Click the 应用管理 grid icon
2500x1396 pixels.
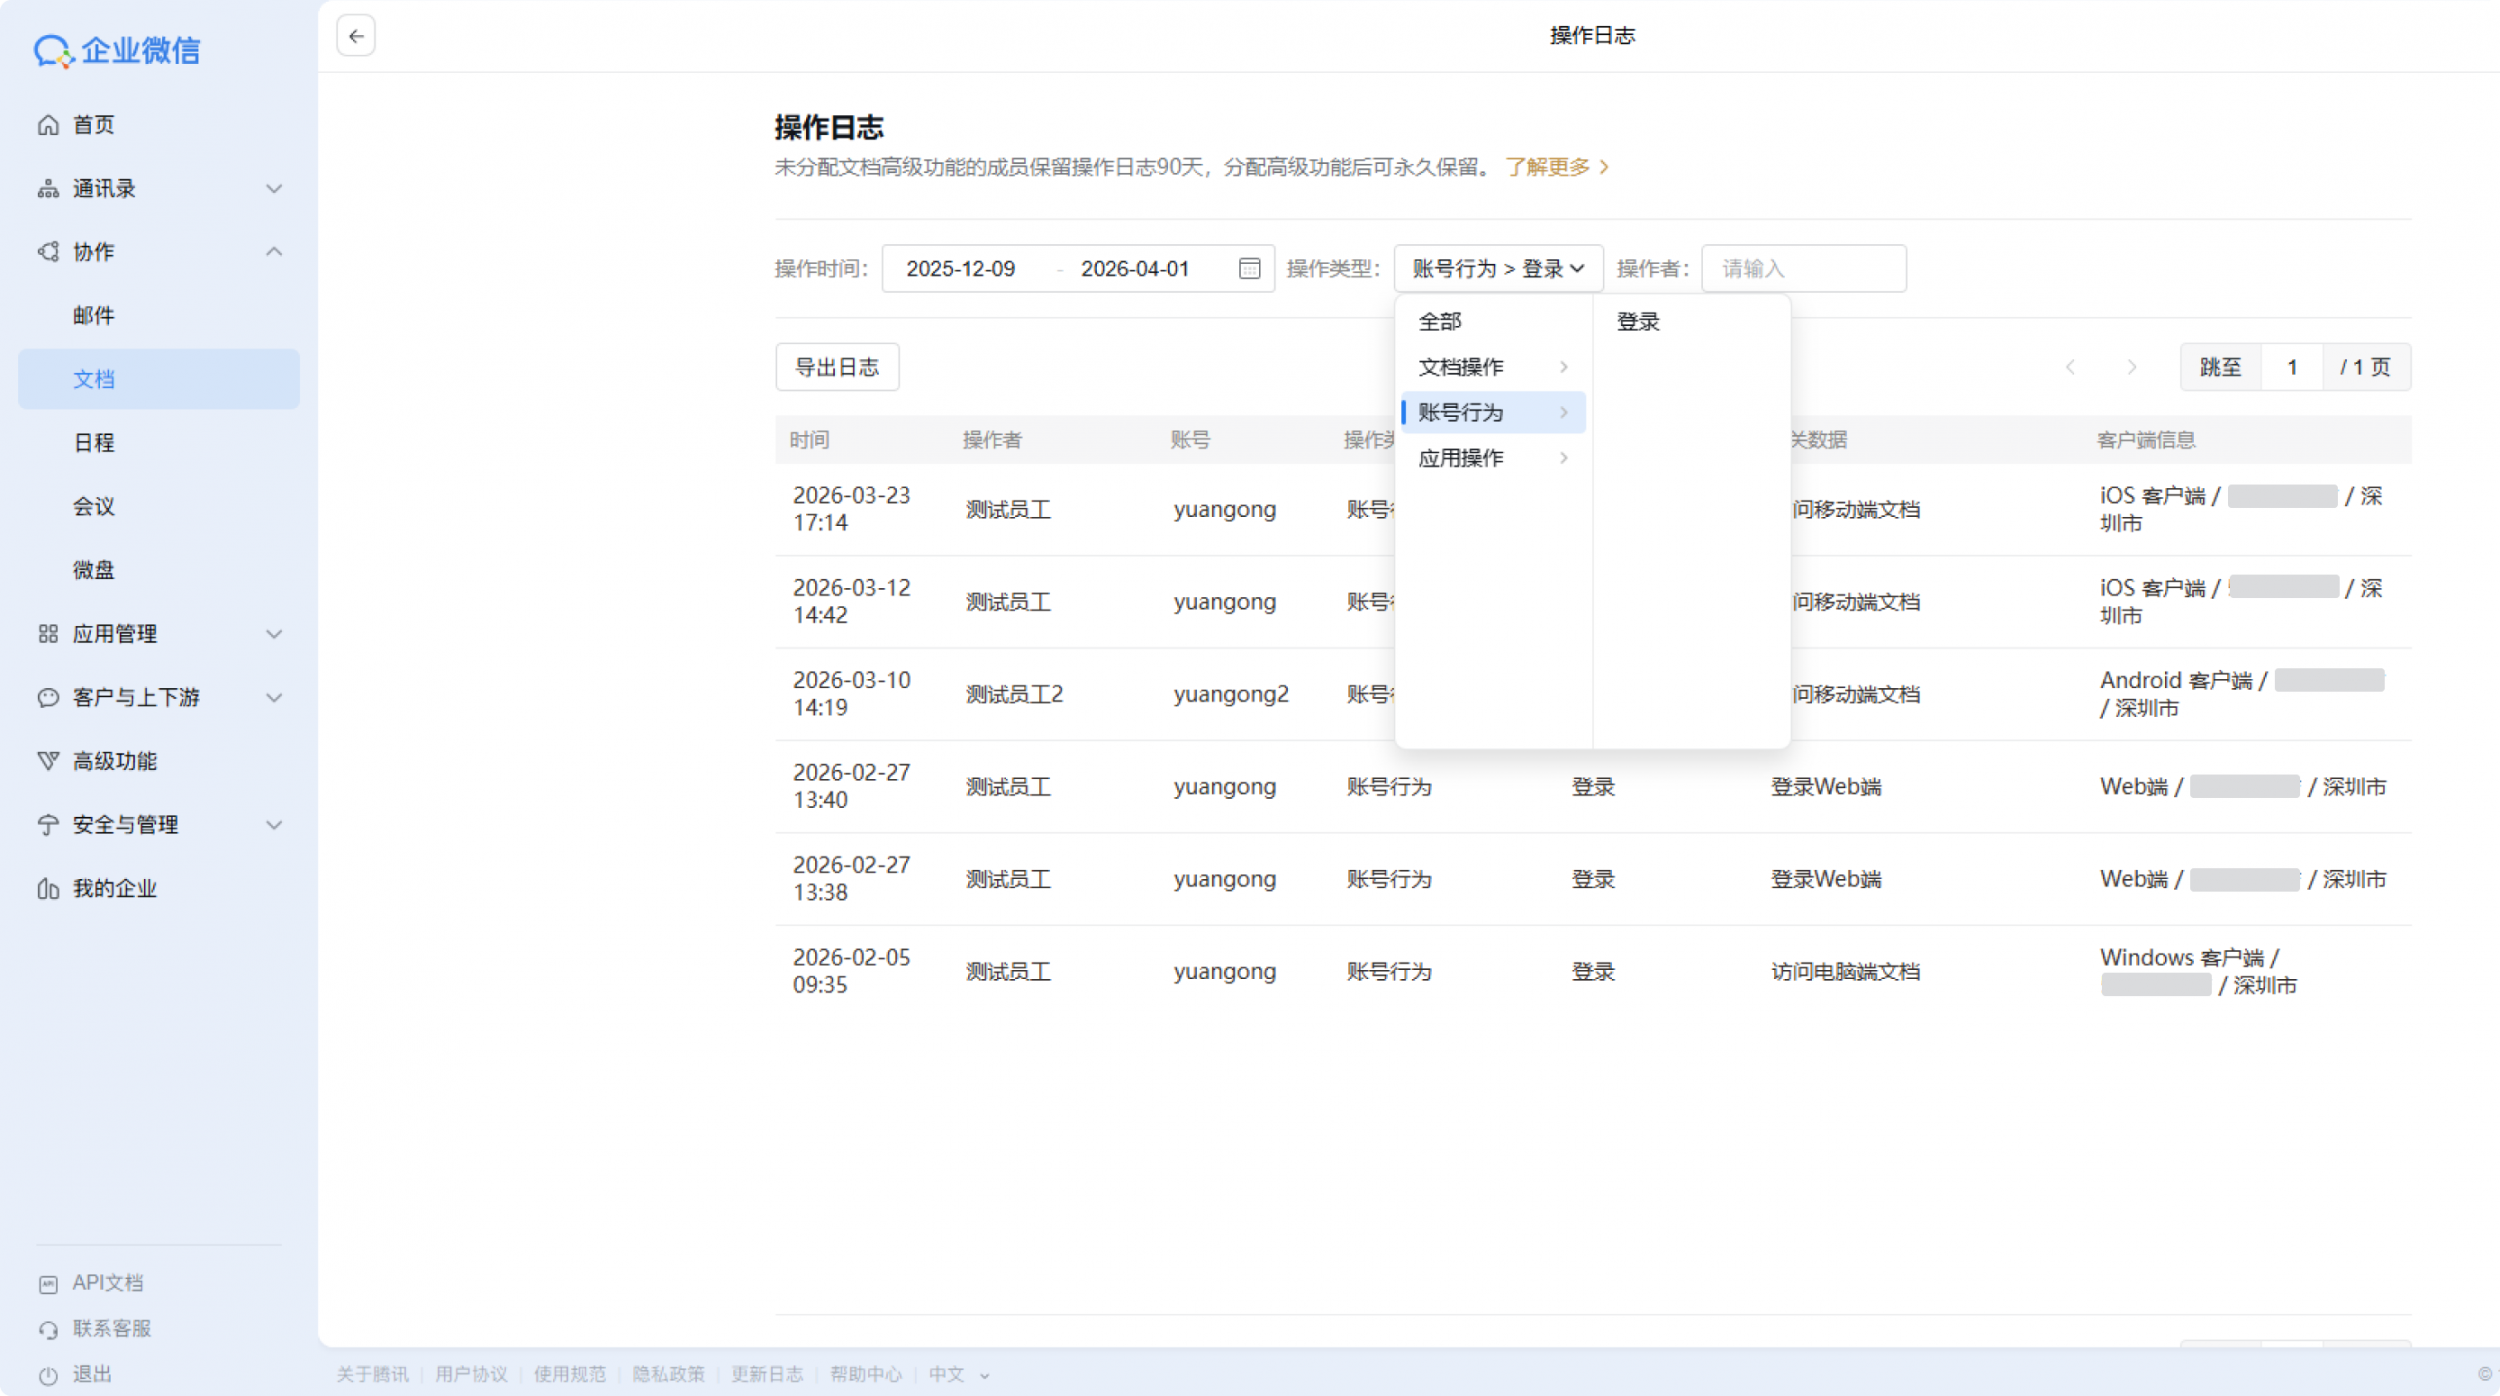click(x=48, y=634)
